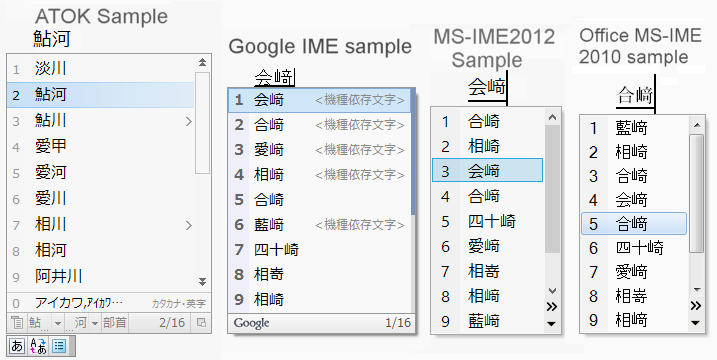Expand sub-candidates for 鮎川 in ATOK
717x360 pixels.
pos(189,121)
